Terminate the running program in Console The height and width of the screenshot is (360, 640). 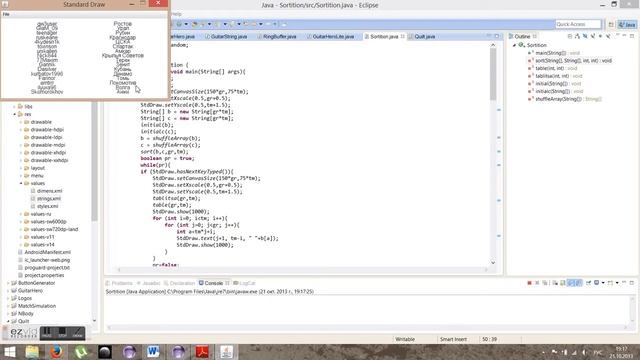529,283
